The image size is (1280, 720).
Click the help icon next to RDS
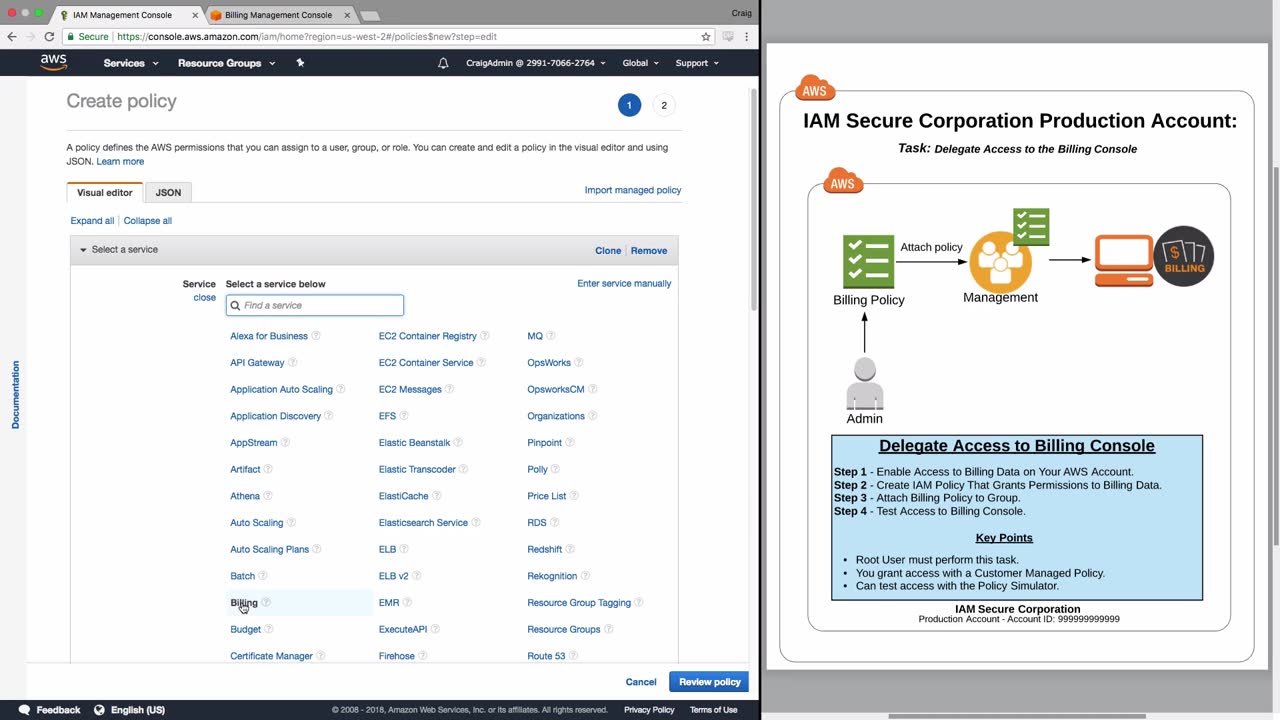point(555,523)
